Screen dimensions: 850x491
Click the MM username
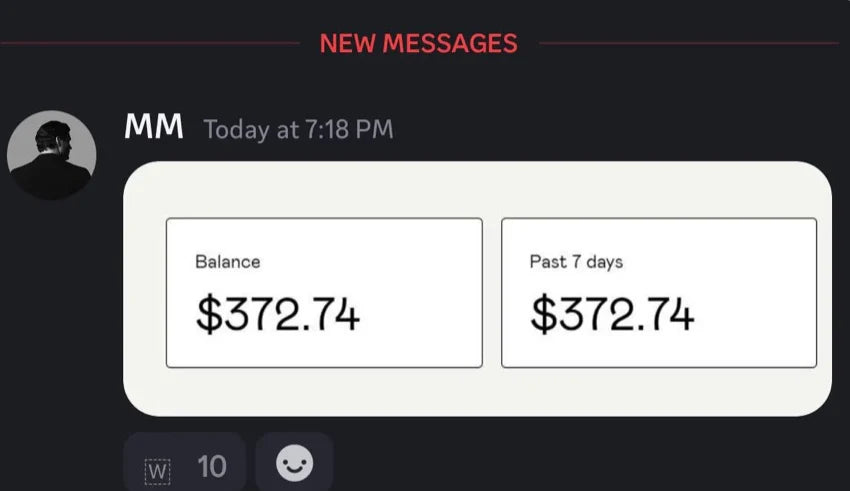pyautogui.click(x=154, y=128)
